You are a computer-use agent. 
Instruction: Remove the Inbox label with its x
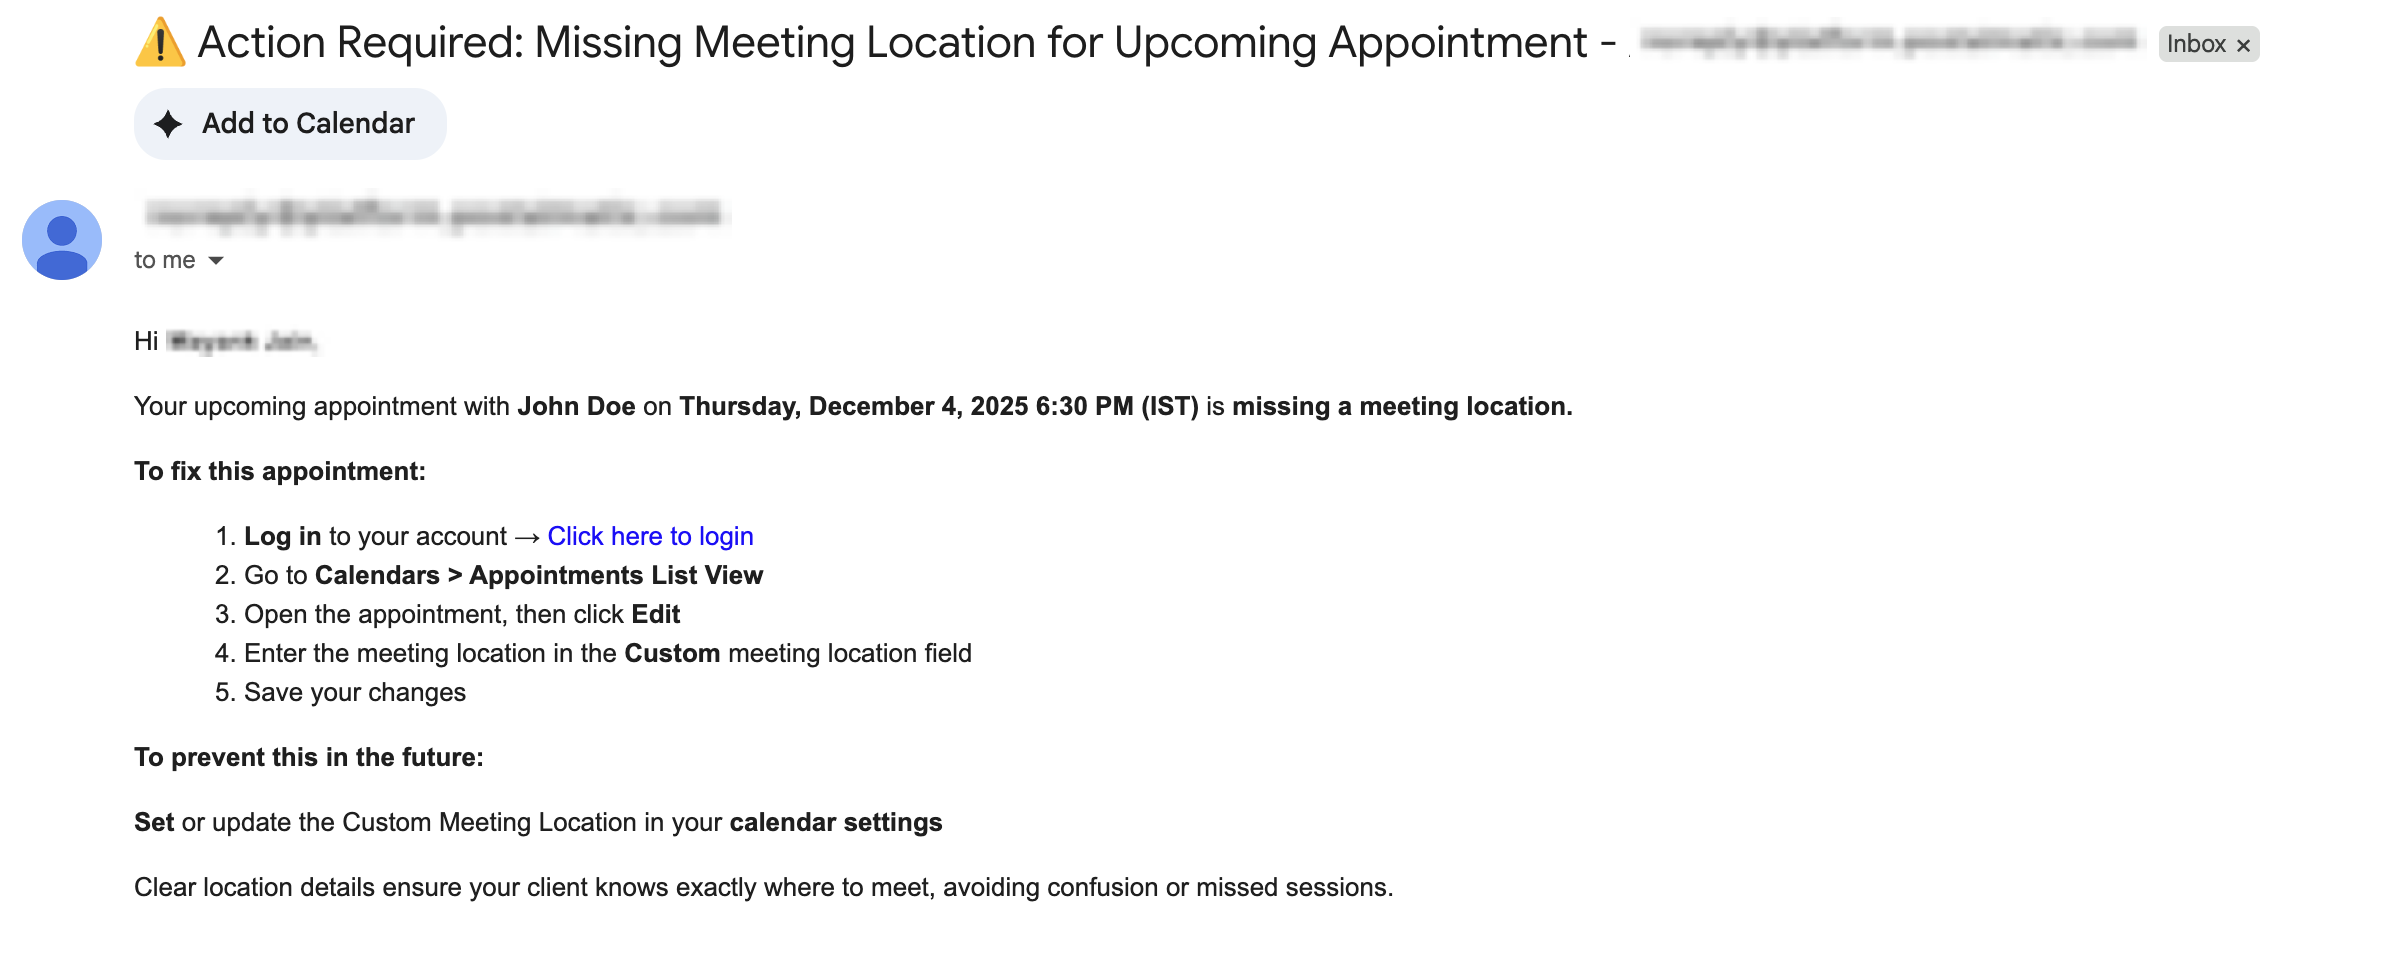point(2243,45)
